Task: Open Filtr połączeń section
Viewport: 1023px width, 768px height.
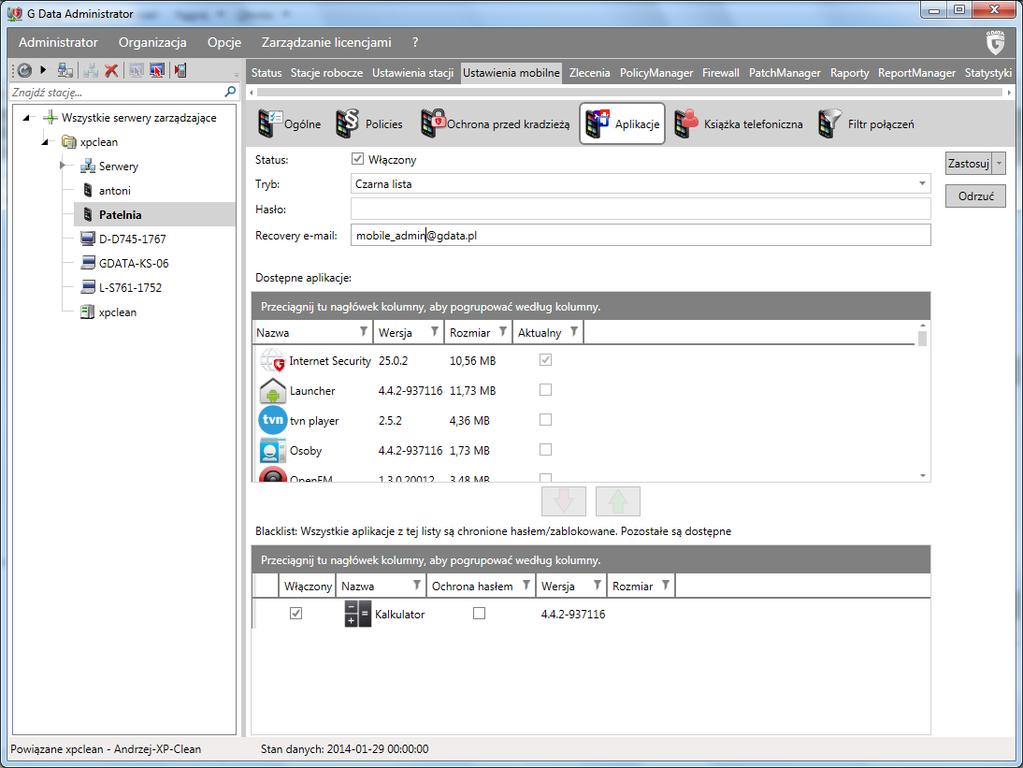Action: click(x=866, y=124)
